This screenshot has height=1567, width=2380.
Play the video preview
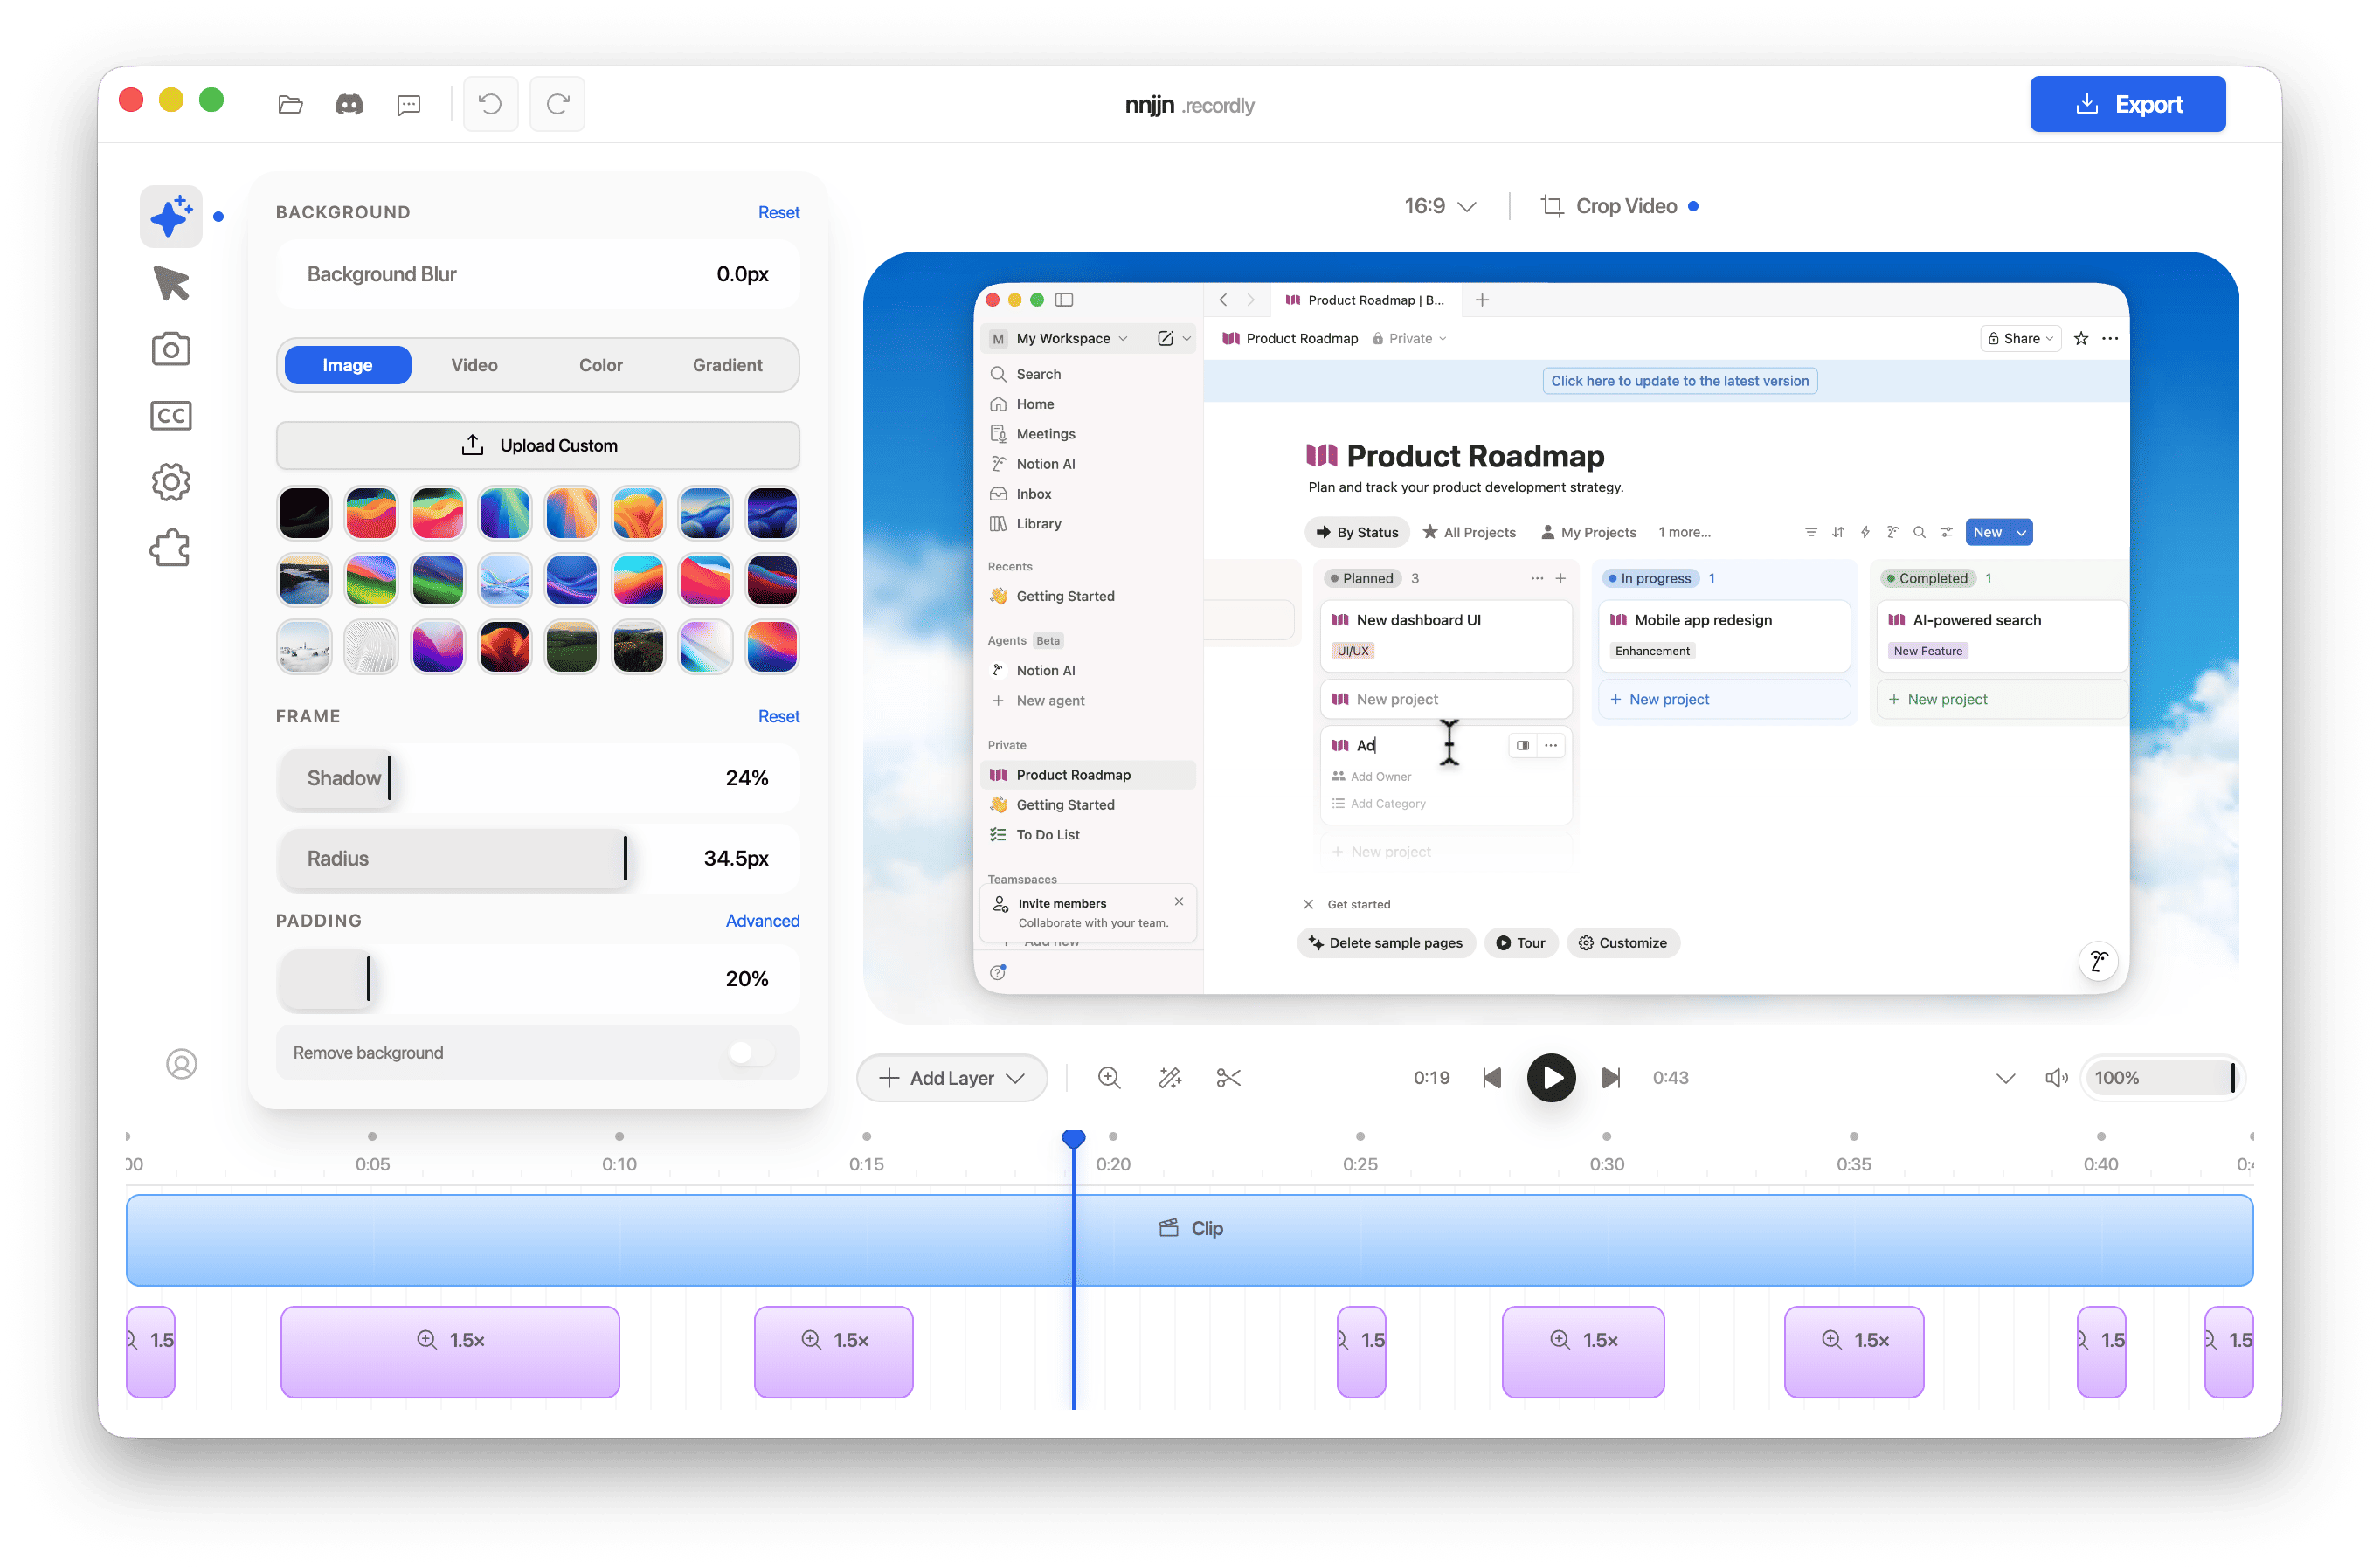pos(1551,1078)
